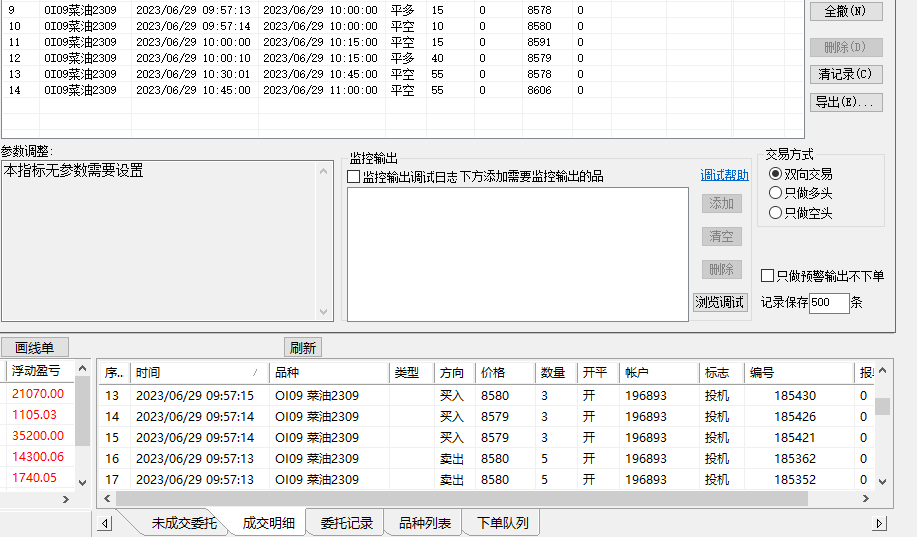
Task: Select 只做空头 trading mode
Action: pos(775,213)
